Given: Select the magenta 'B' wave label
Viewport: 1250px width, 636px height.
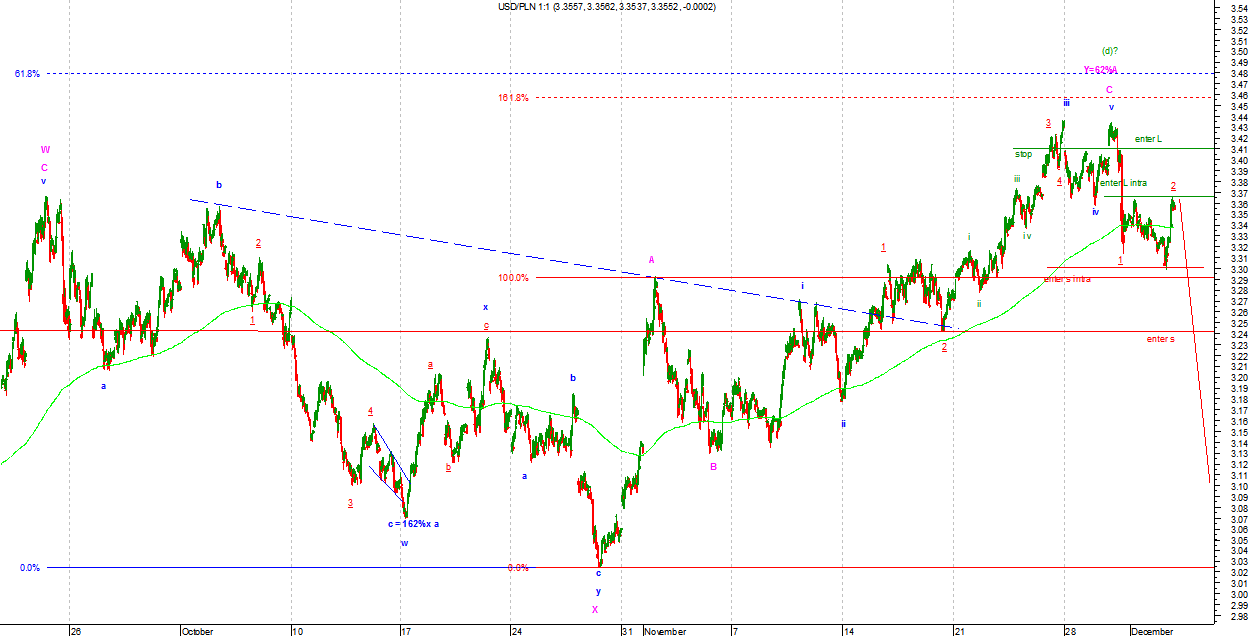Looking at the screenshot, I should pos(713,466).
